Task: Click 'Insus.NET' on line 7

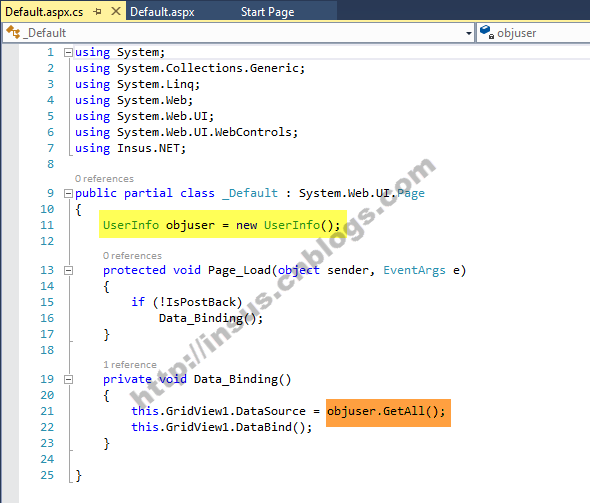Action: 148,148
